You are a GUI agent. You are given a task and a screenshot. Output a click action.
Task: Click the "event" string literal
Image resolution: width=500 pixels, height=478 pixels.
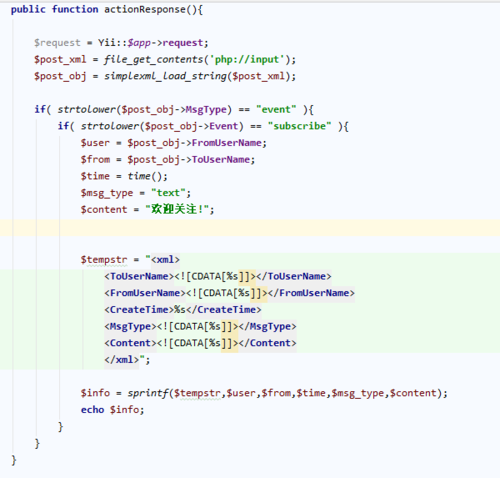tap(276, 109)
